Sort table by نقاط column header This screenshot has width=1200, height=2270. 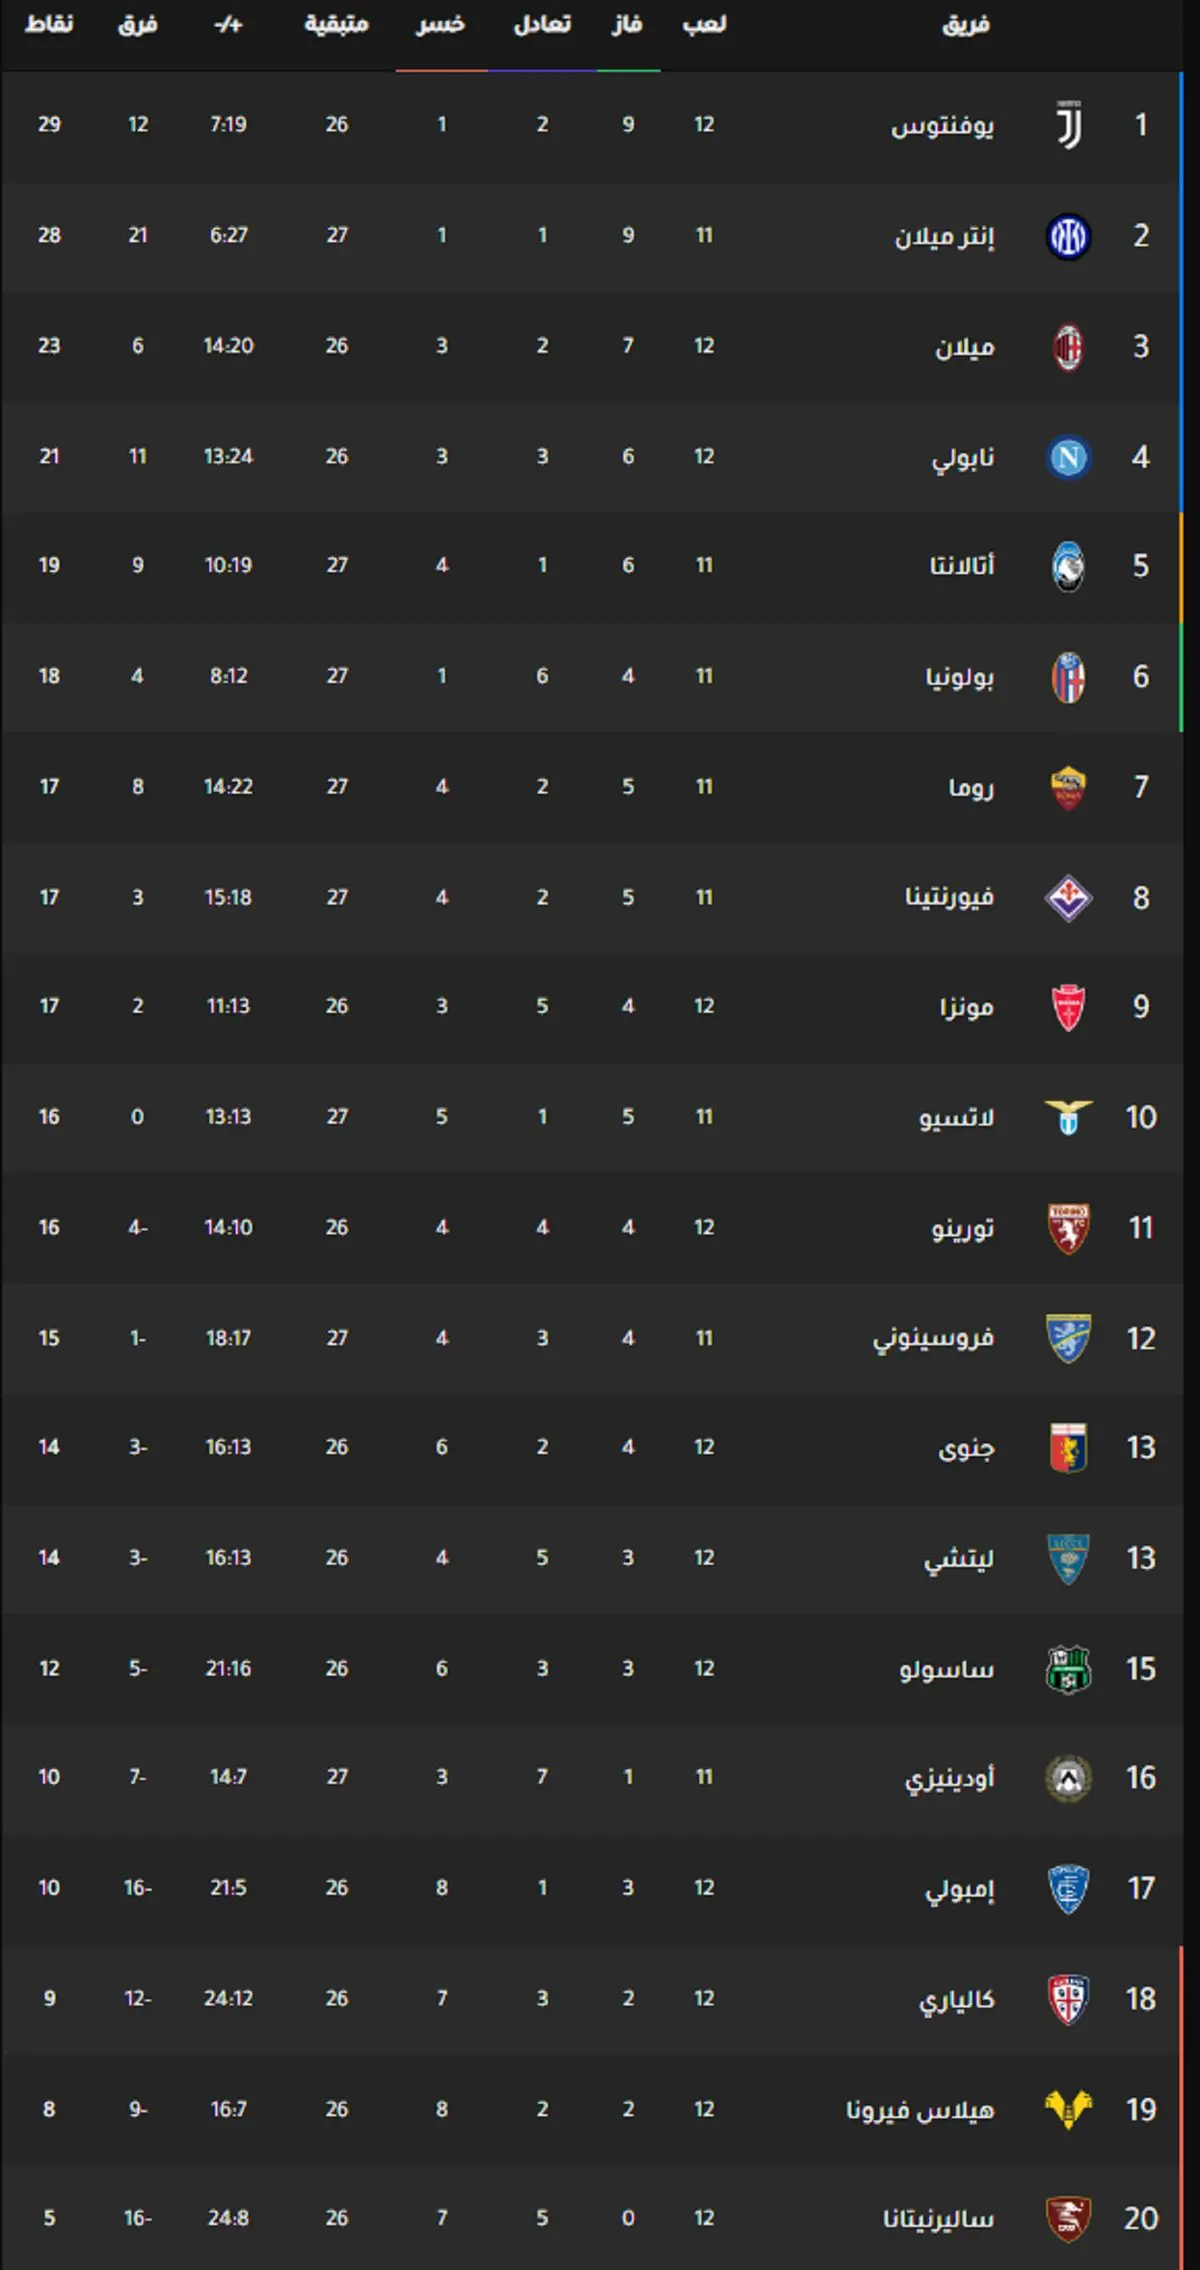49,25
